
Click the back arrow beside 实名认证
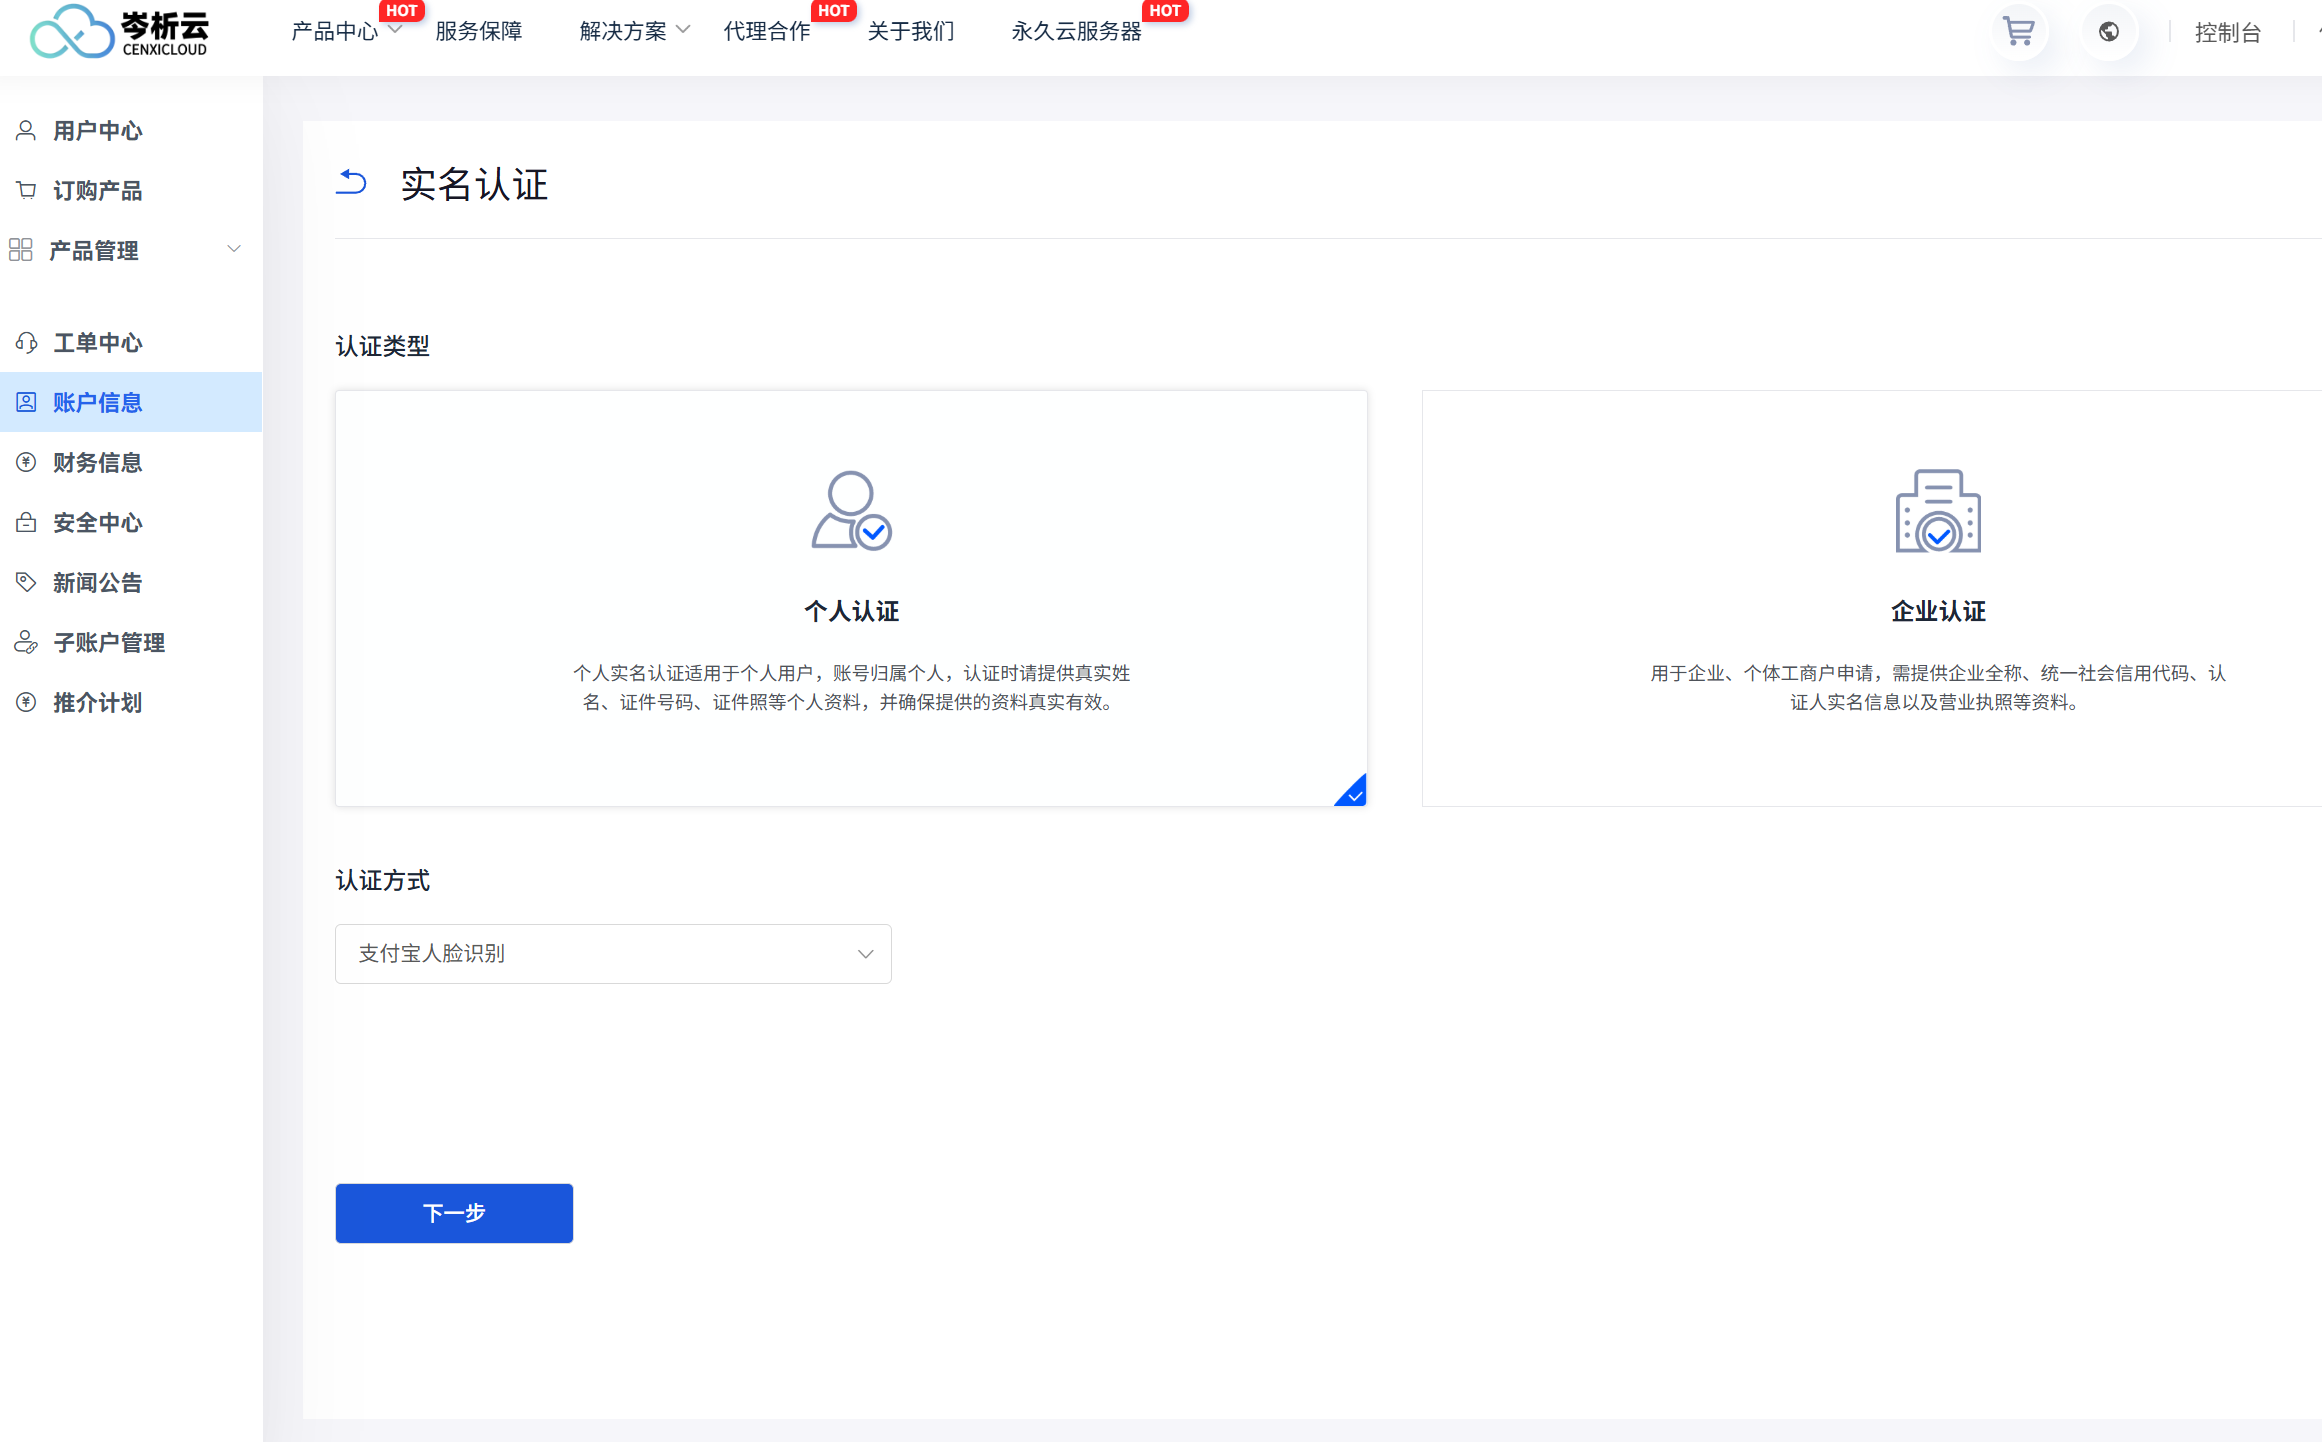coord(351,182)
